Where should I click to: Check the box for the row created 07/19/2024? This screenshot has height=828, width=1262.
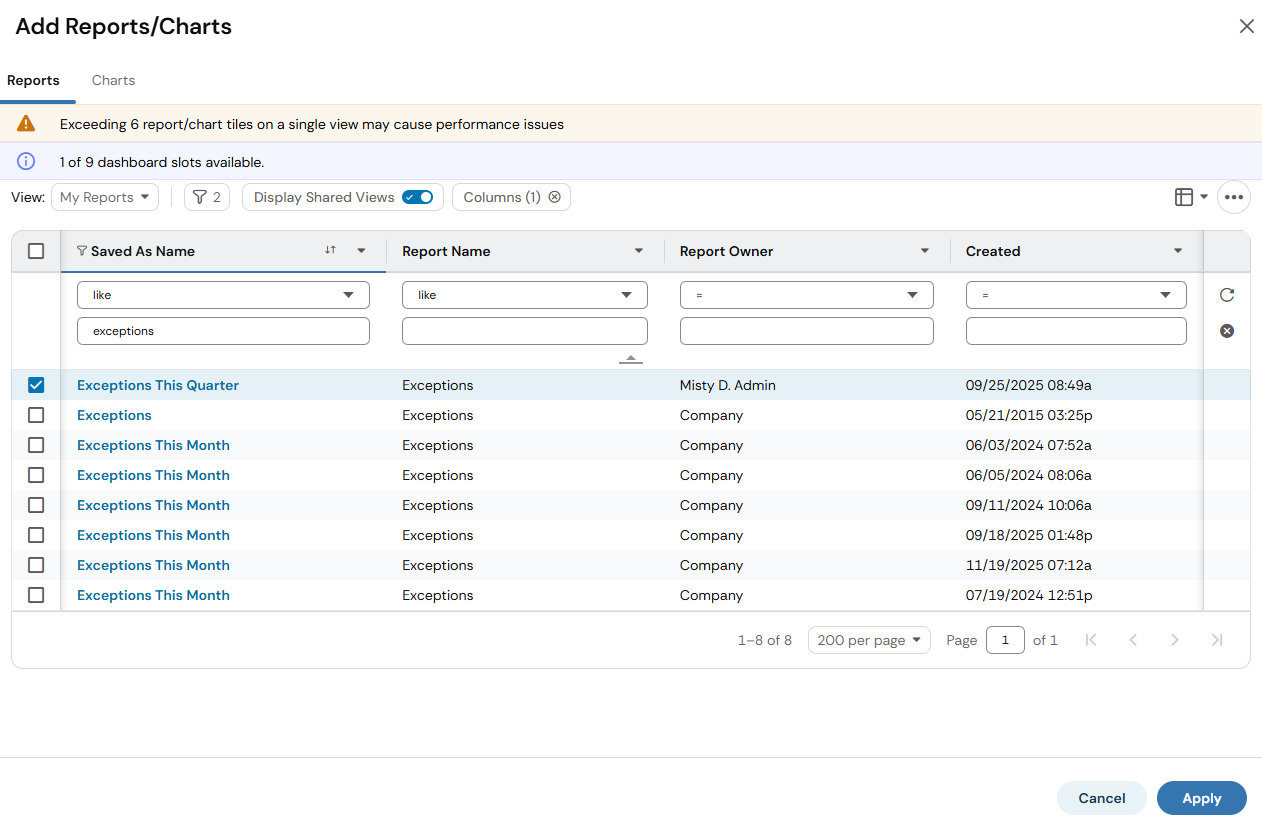(36, 595)
